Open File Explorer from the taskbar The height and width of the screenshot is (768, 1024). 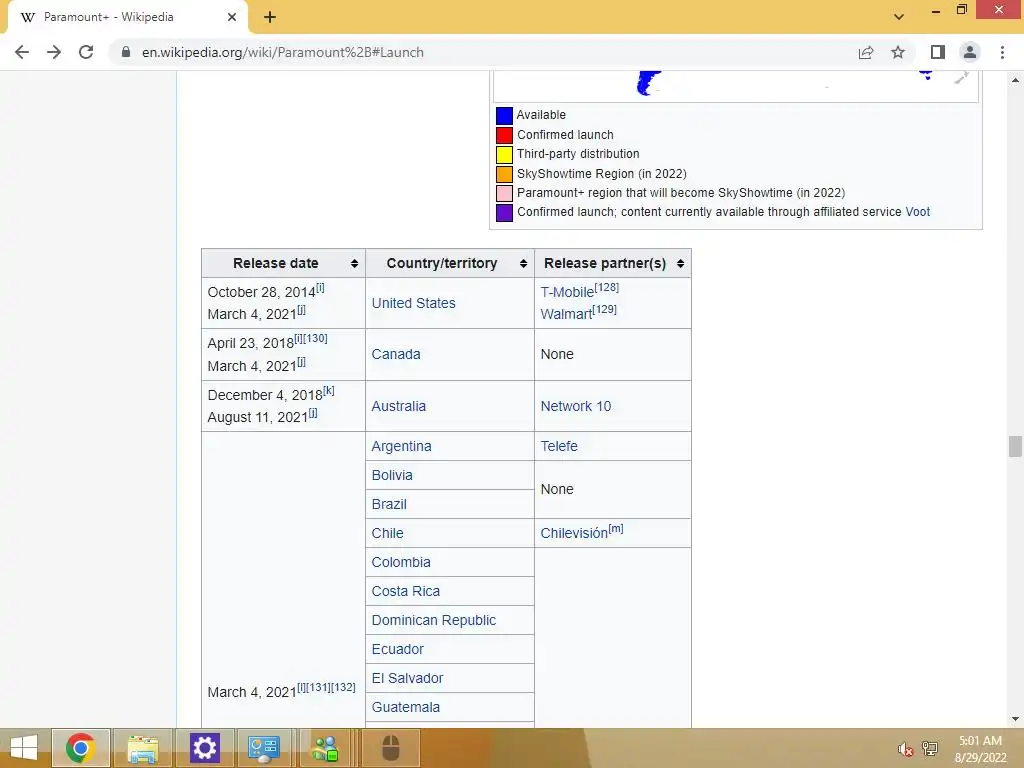point(143,748)
